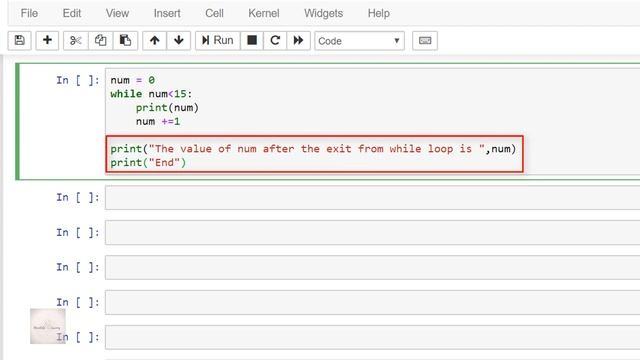Open the command palette keyboard icon
Screen dimensions: 640x360
425,40
